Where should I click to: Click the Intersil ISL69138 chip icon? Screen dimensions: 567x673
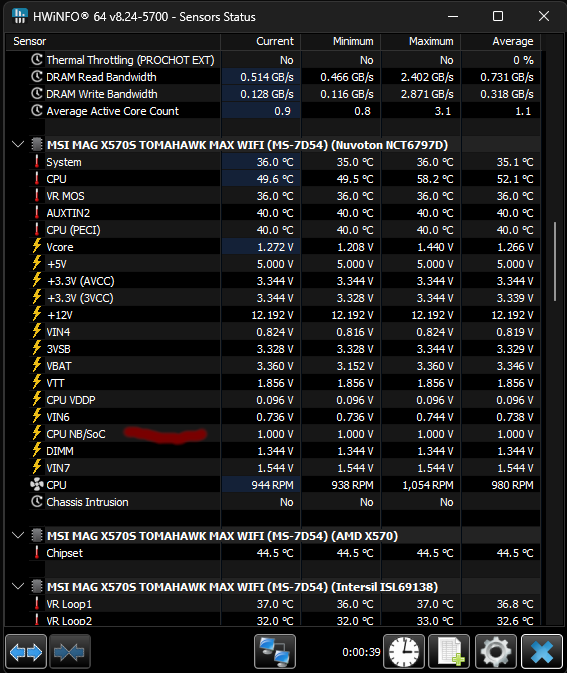[37, 587]
